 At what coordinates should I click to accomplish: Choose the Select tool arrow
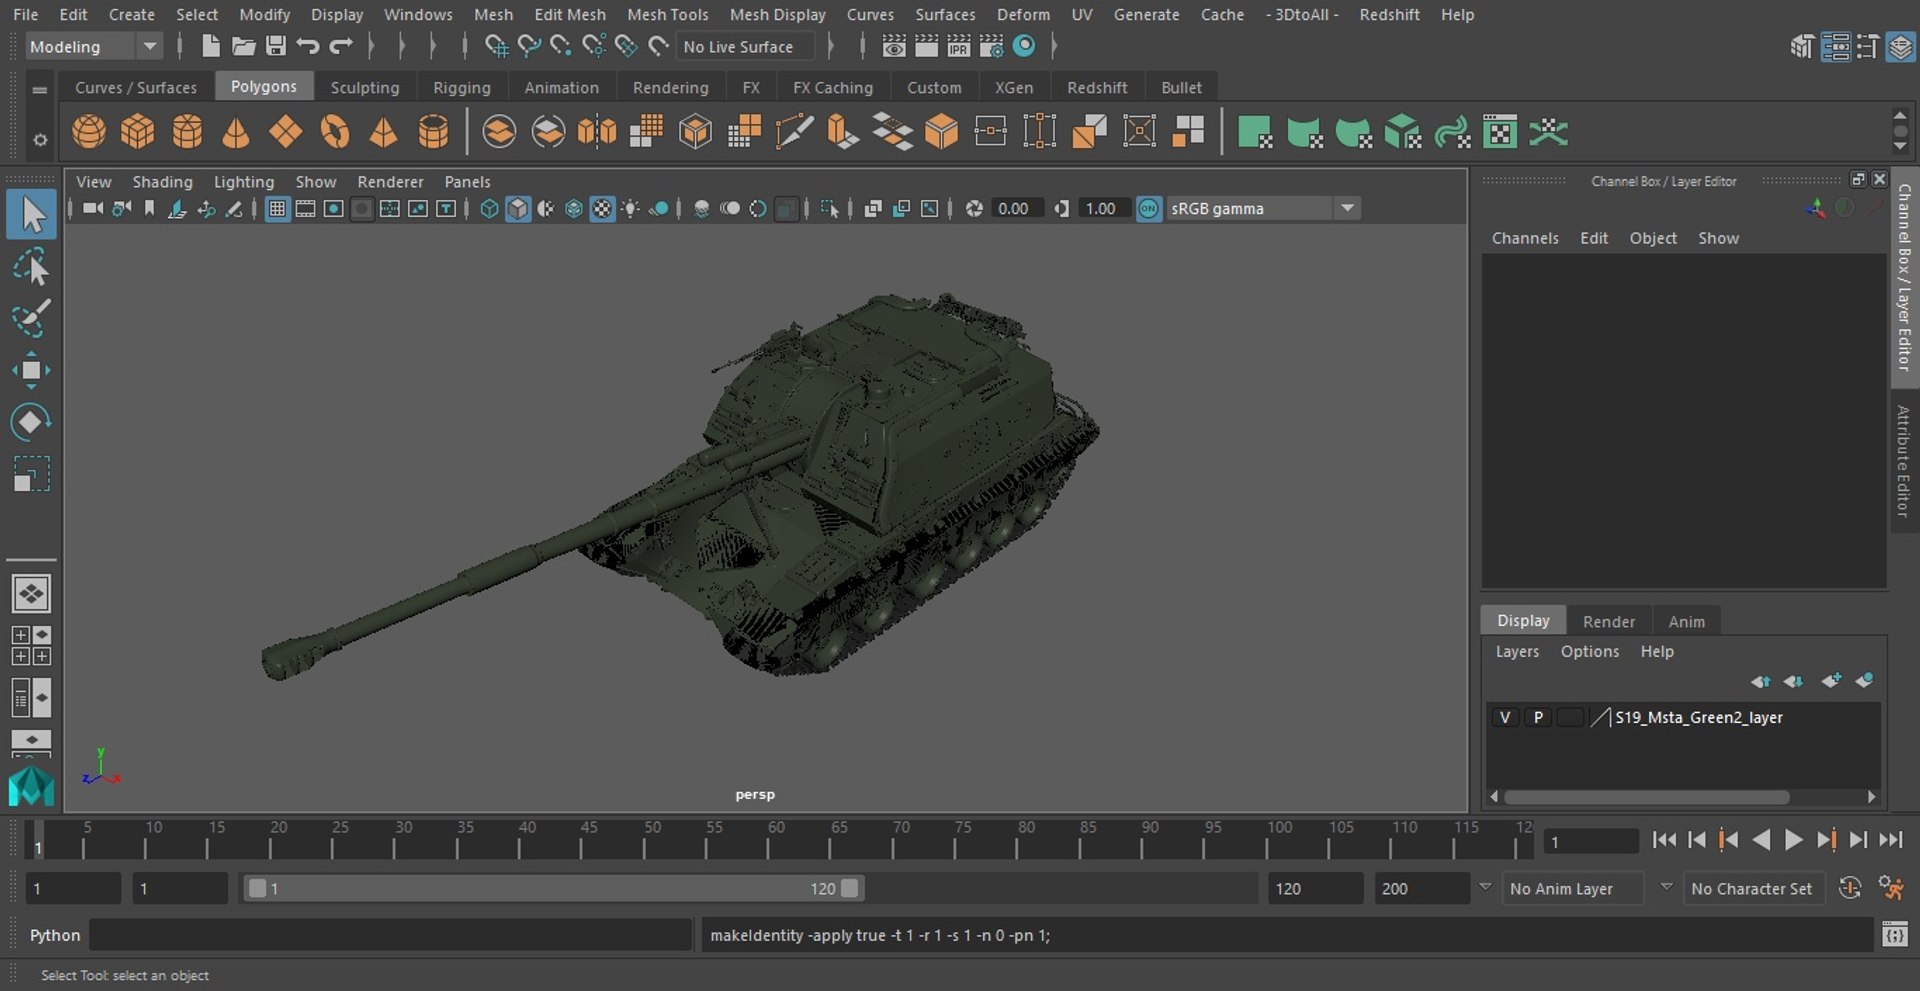31,215
